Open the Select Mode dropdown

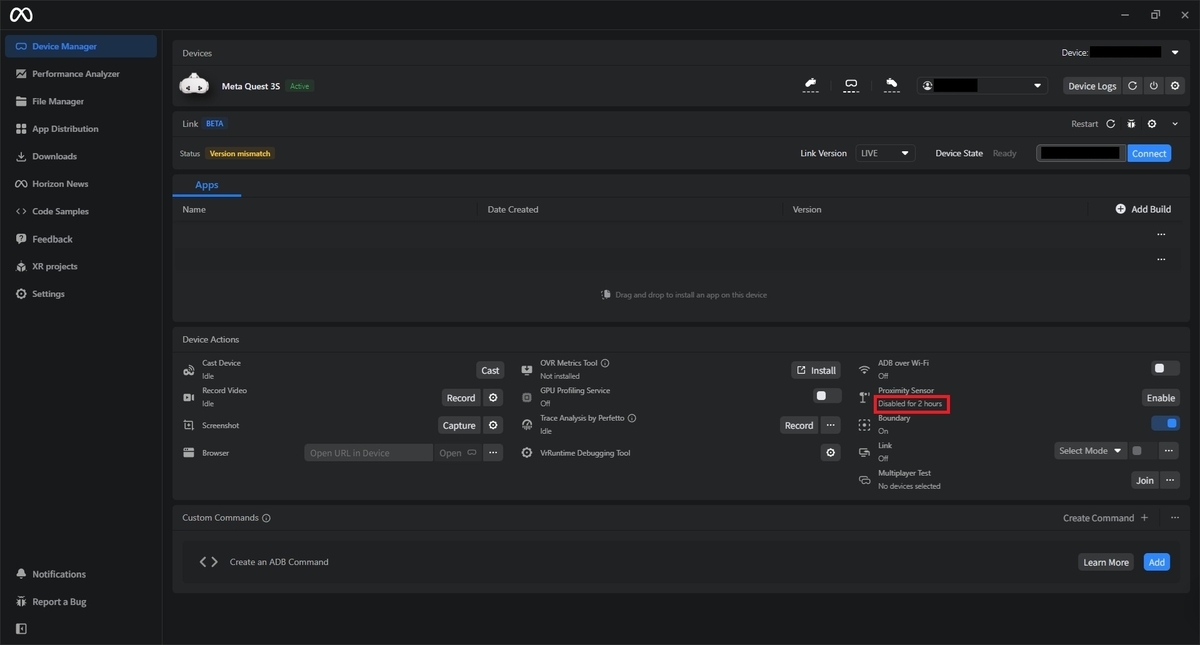(x=1091, y=451)
